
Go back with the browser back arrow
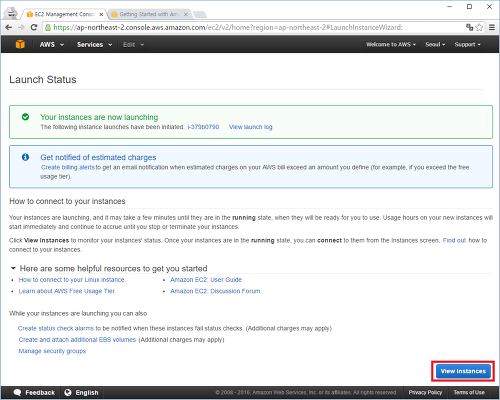(x=9, y=27)
